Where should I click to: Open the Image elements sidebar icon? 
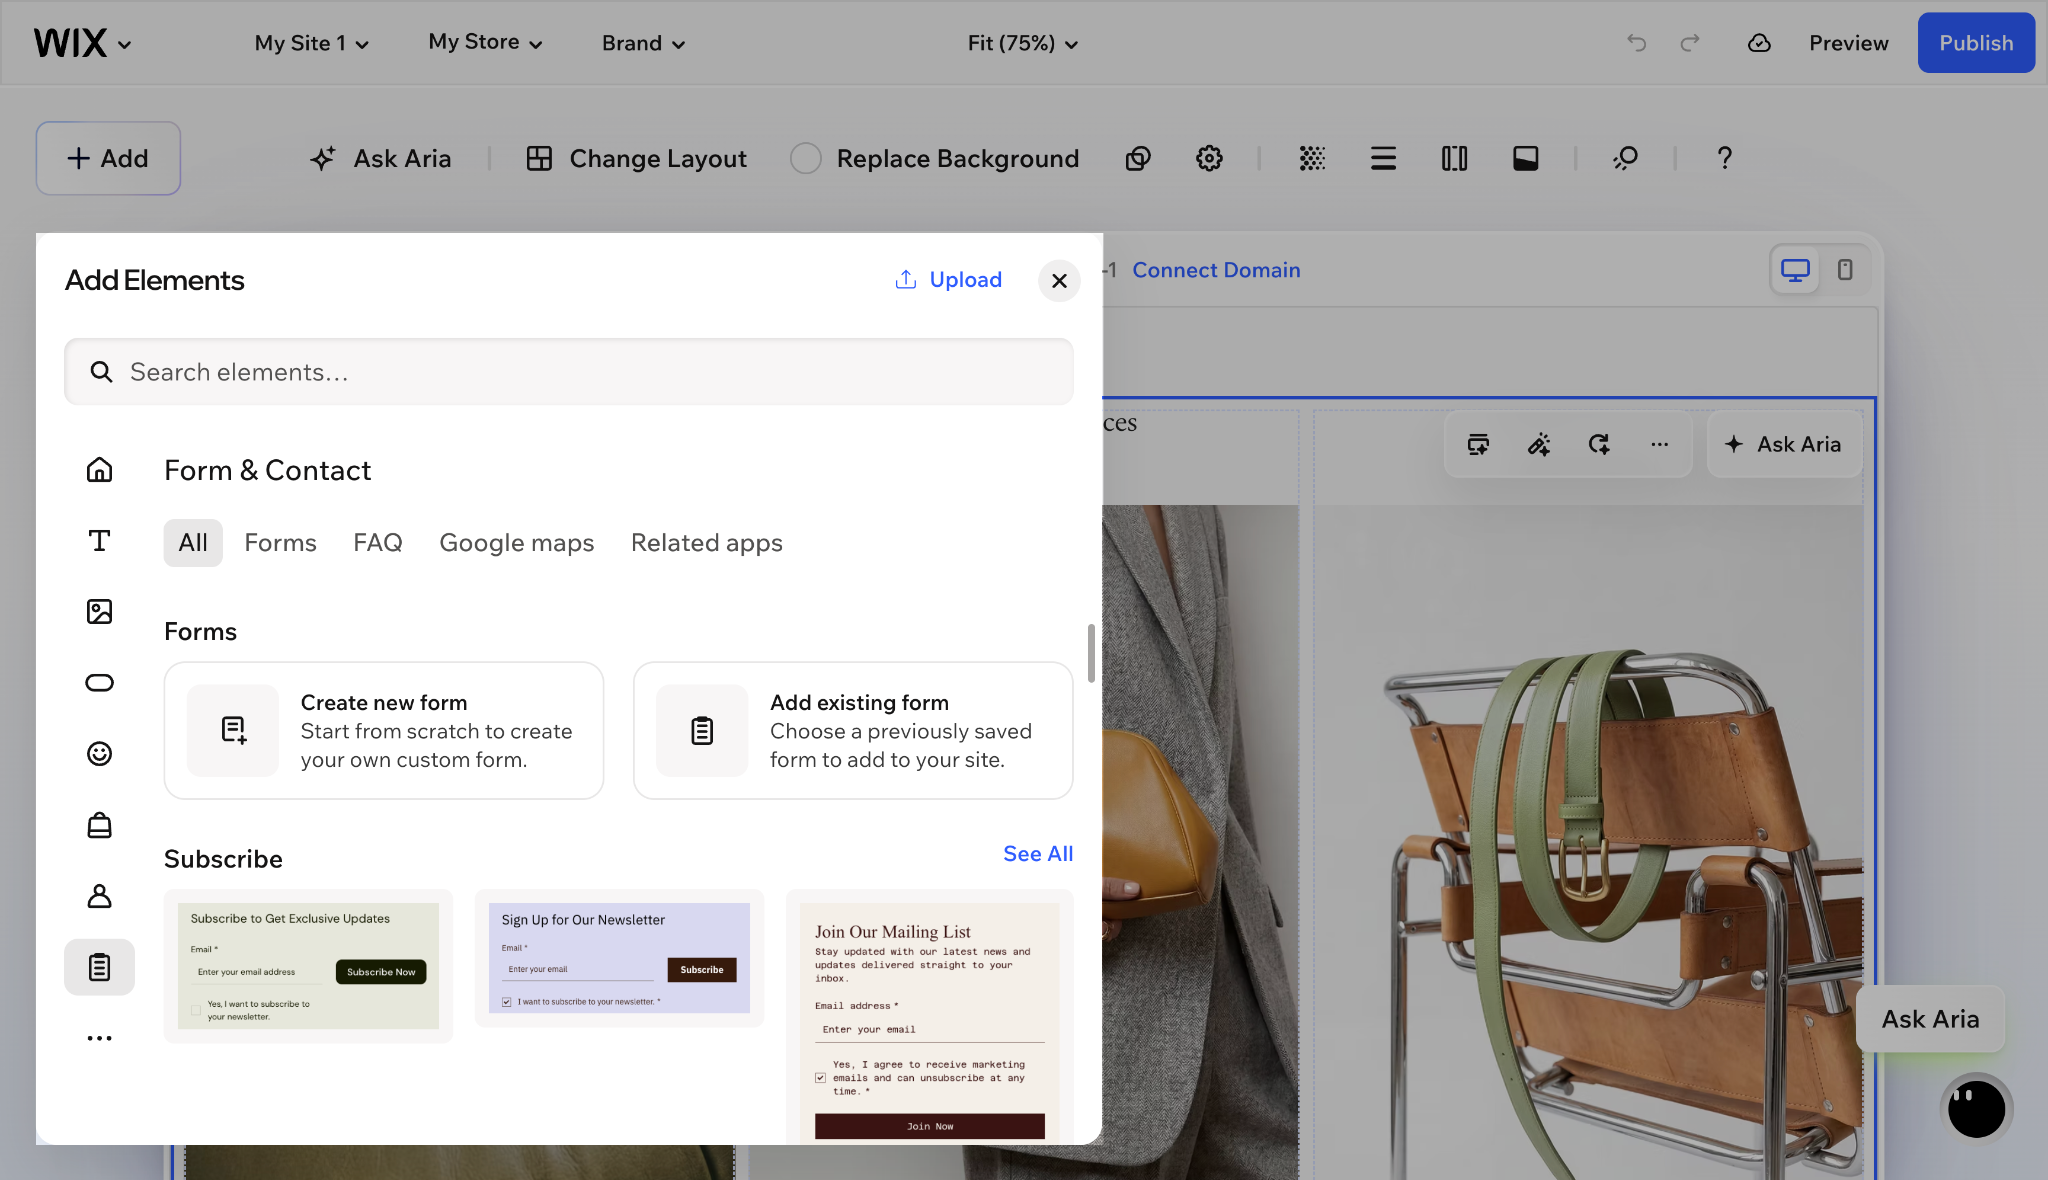coord(99,611)
